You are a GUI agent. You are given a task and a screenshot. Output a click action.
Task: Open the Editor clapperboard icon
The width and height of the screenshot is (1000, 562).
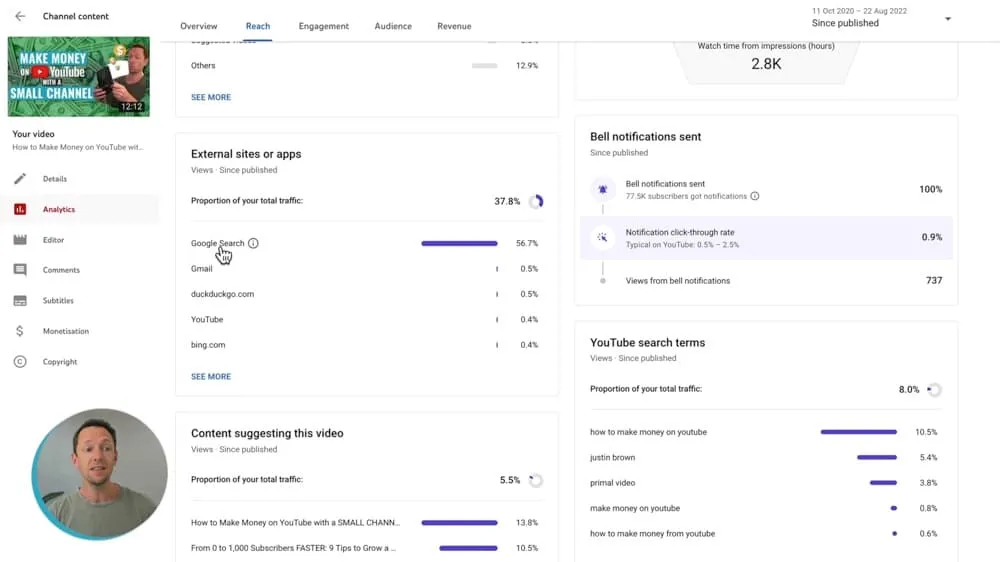coord(20,240)
